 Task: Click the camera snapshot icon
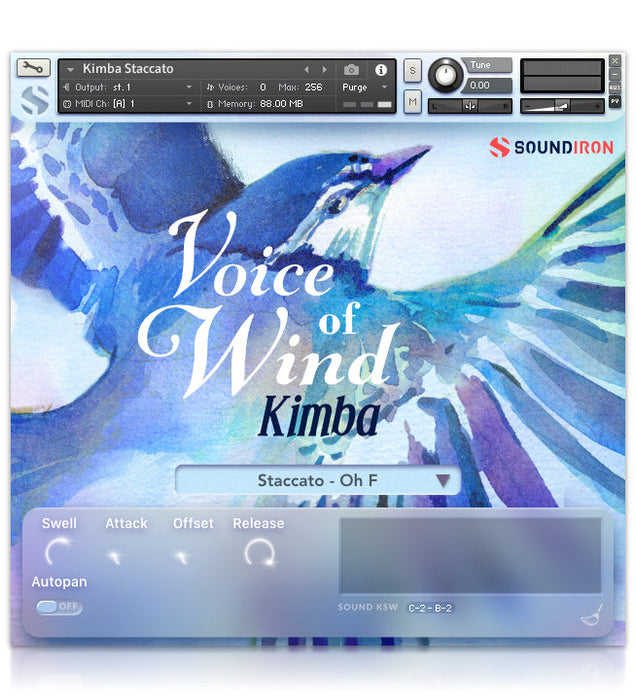click(351, 70)
